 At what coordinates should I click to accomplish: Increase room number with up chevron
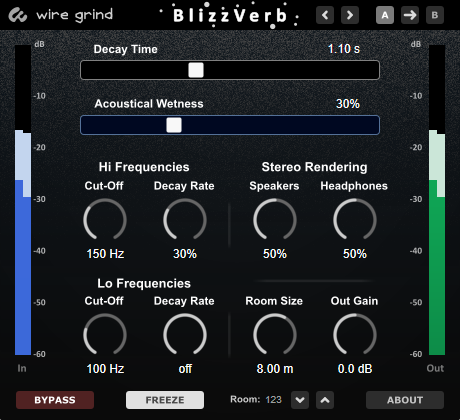[325, 400]
